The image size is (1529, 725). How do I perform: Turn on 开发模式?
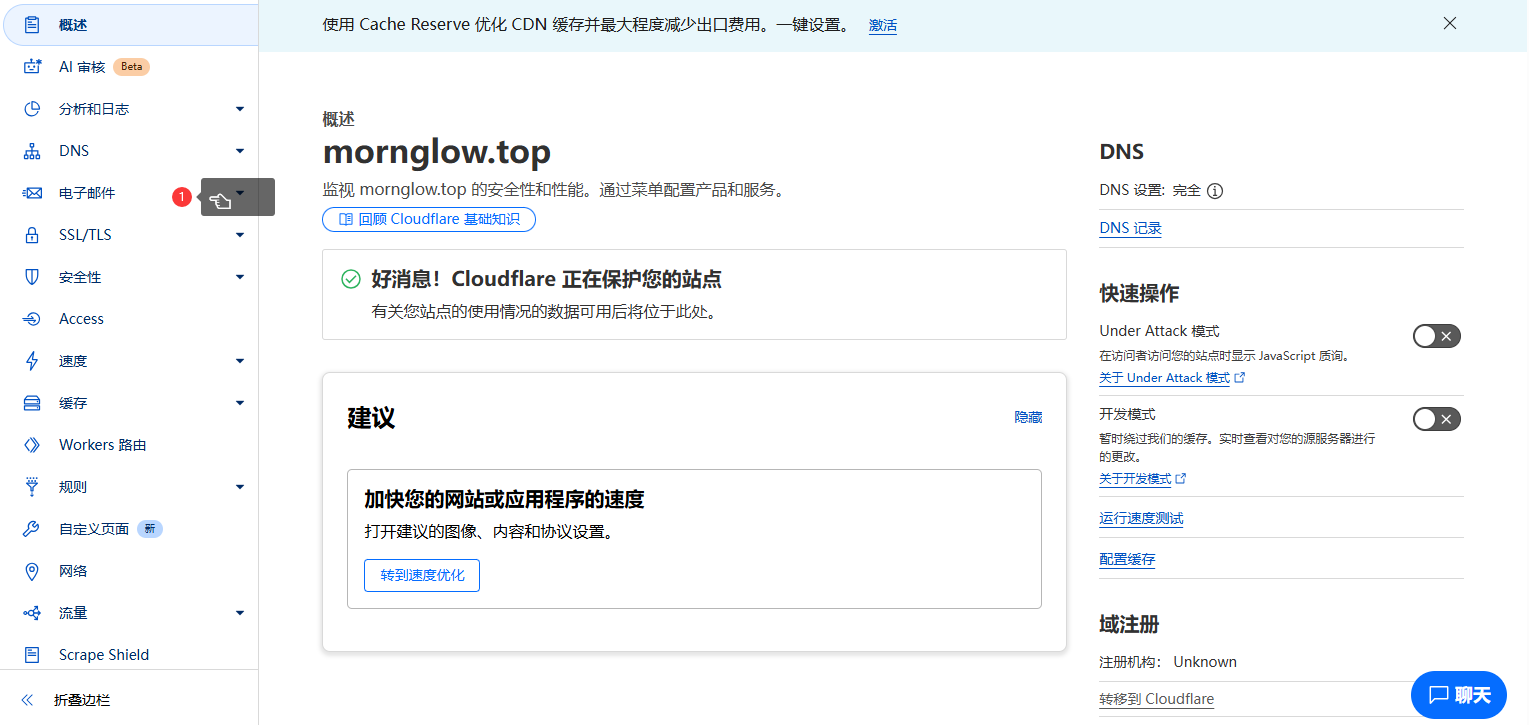[1436, 419]
